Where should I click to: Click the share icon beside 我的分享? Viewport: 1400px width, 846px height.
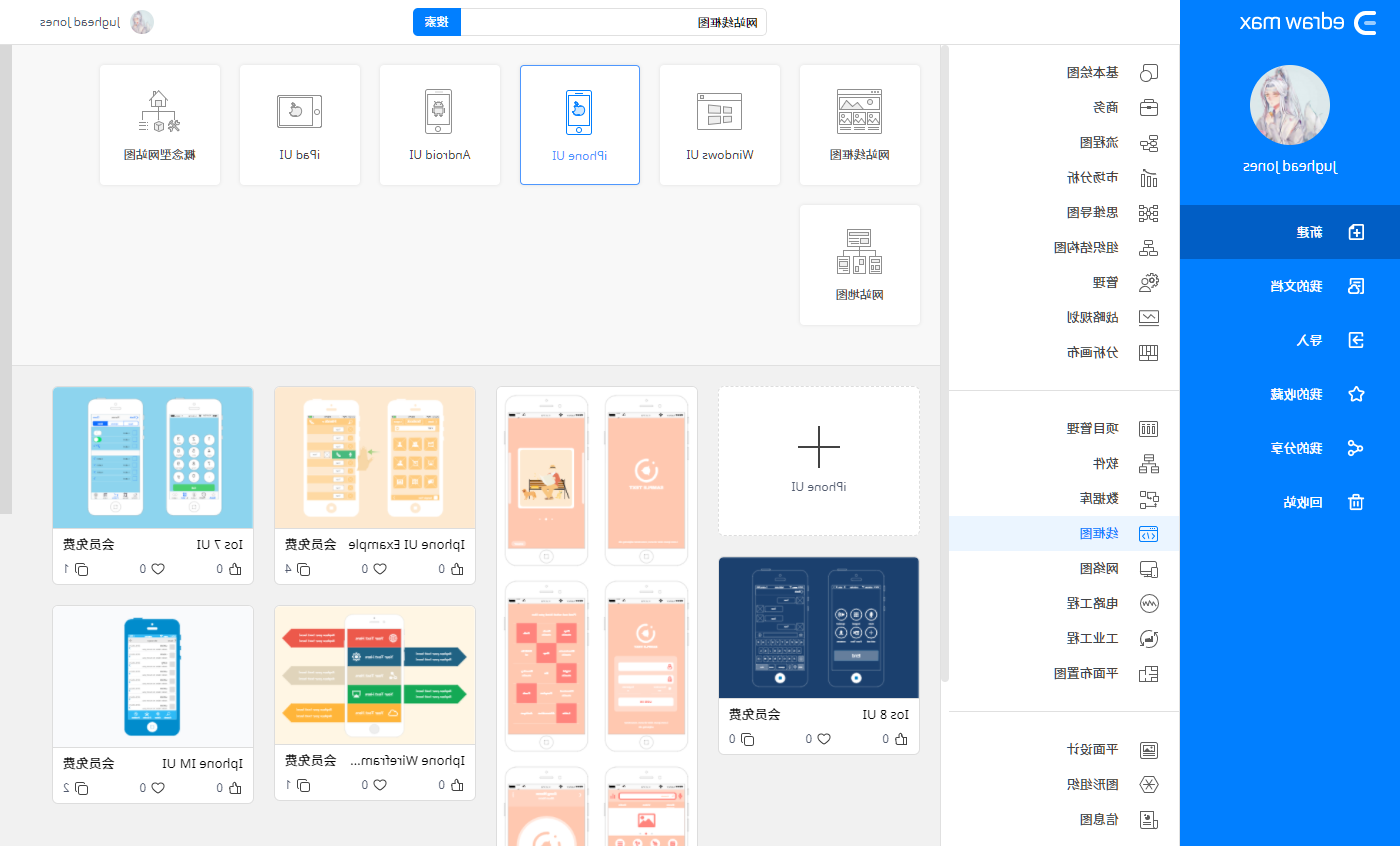pyautogui.click(x=1356, y=448)
